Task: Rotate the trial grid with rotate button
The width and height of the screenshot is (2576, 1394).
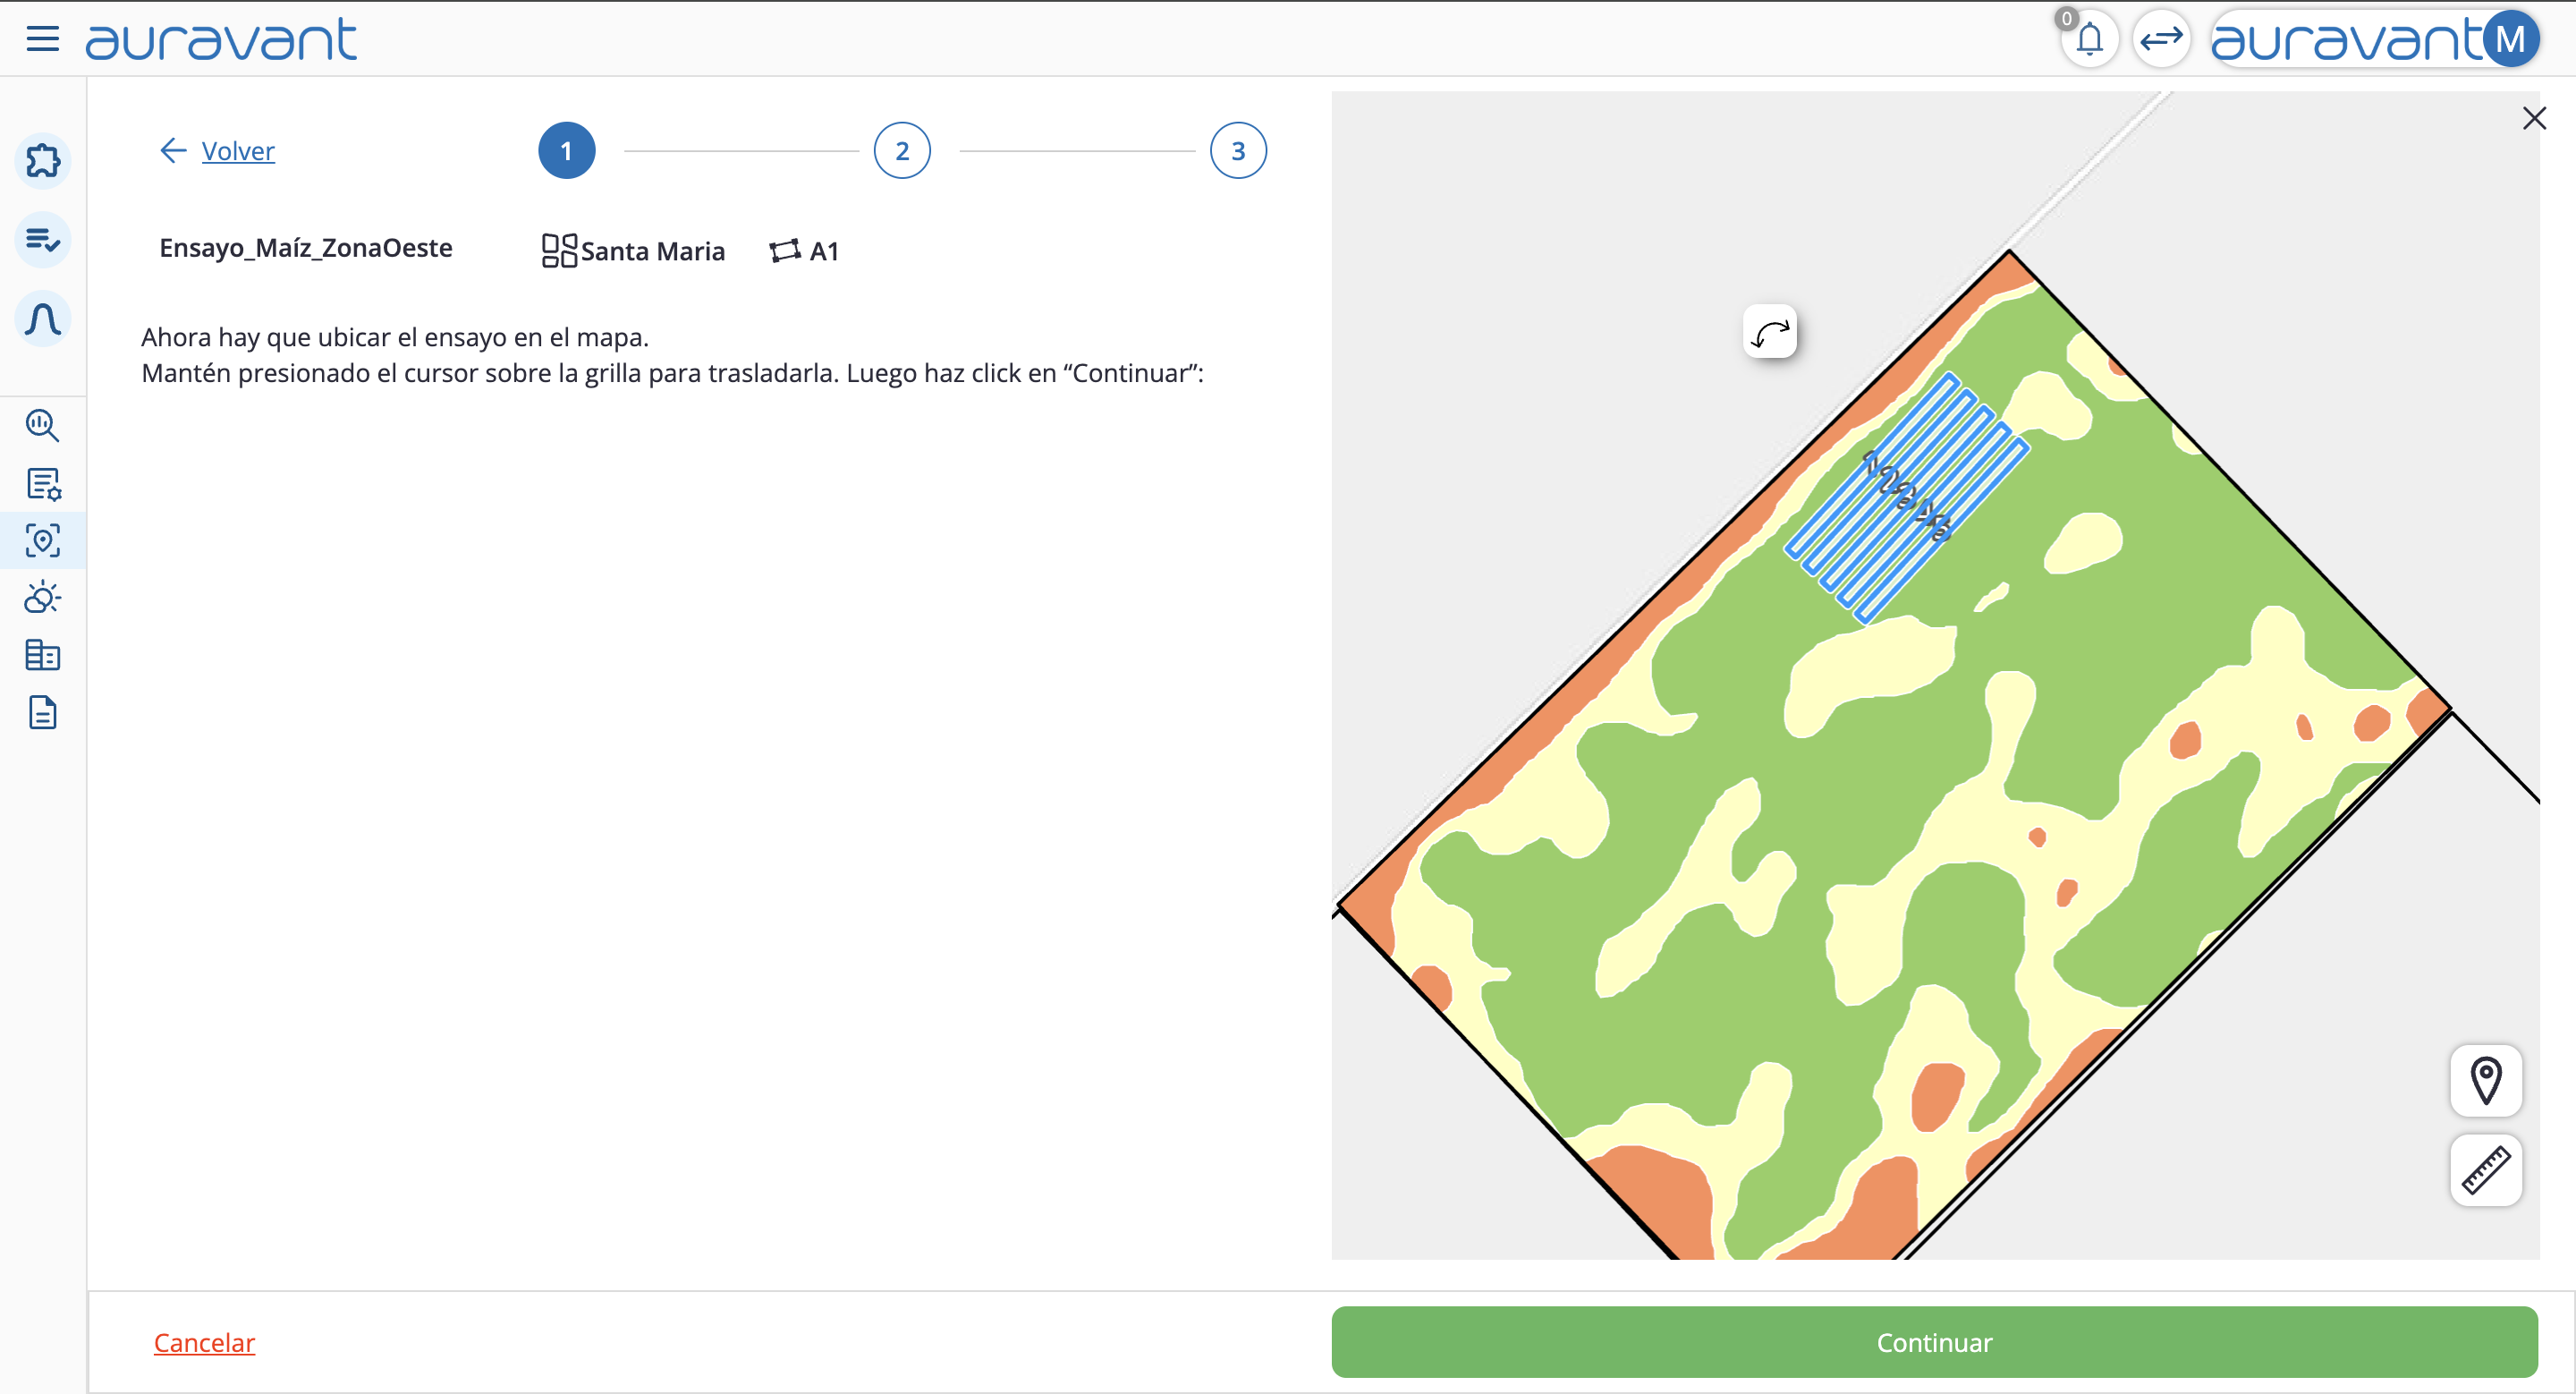Action: coord(1770,332)
